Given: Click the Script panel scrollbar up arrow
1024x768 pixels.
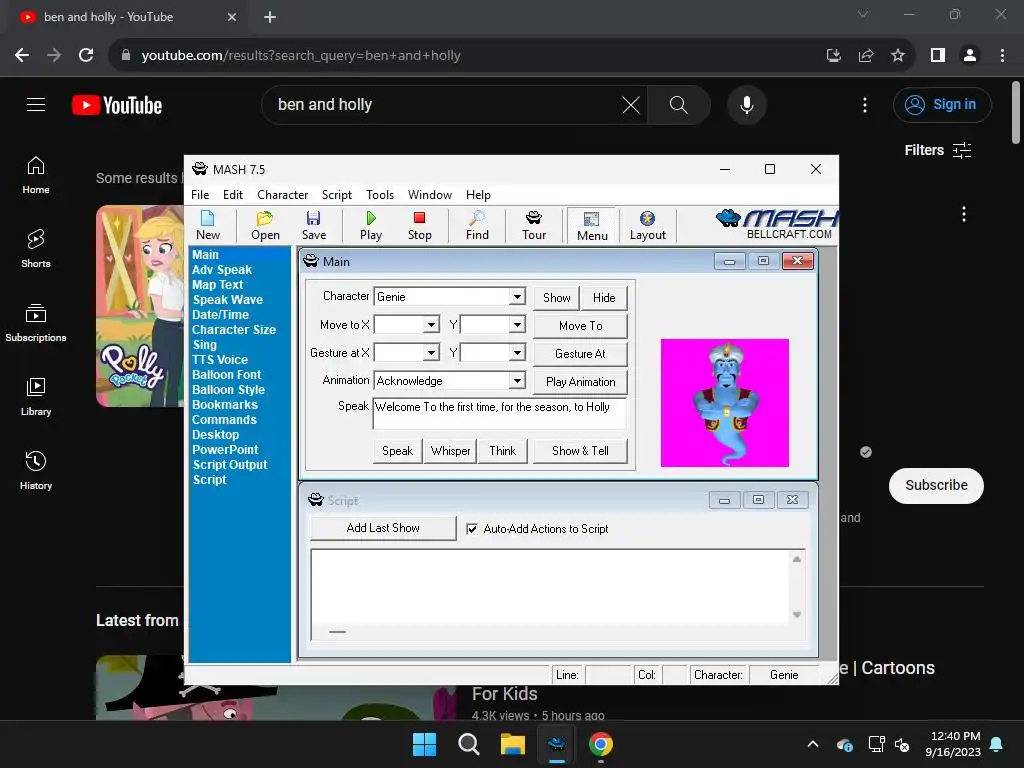Looking at the screenshot, I should [x=797, y=559].
